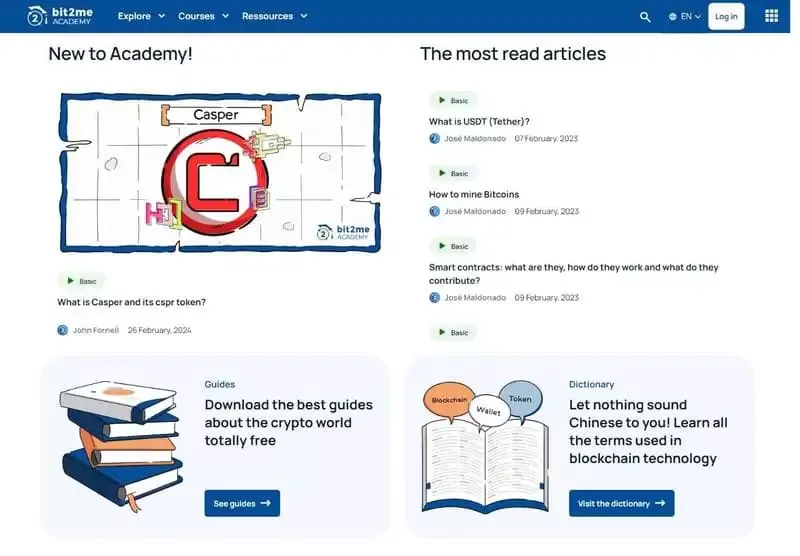Click 'Download the best guides' heading
Screen dimensions: 800x556
289,422
